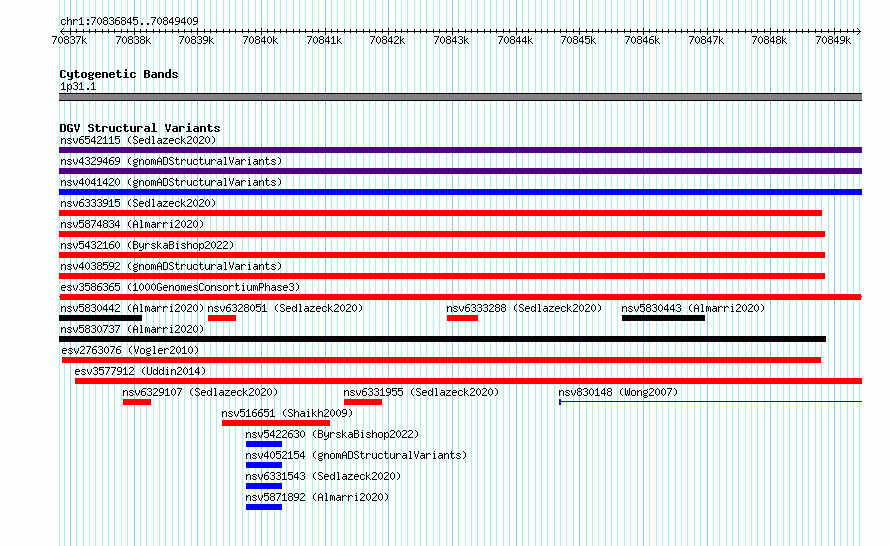890x546 pixels.
Task: Open variant nsv6542115 (Sedlazeck2020) label
Action: point(138,140)
